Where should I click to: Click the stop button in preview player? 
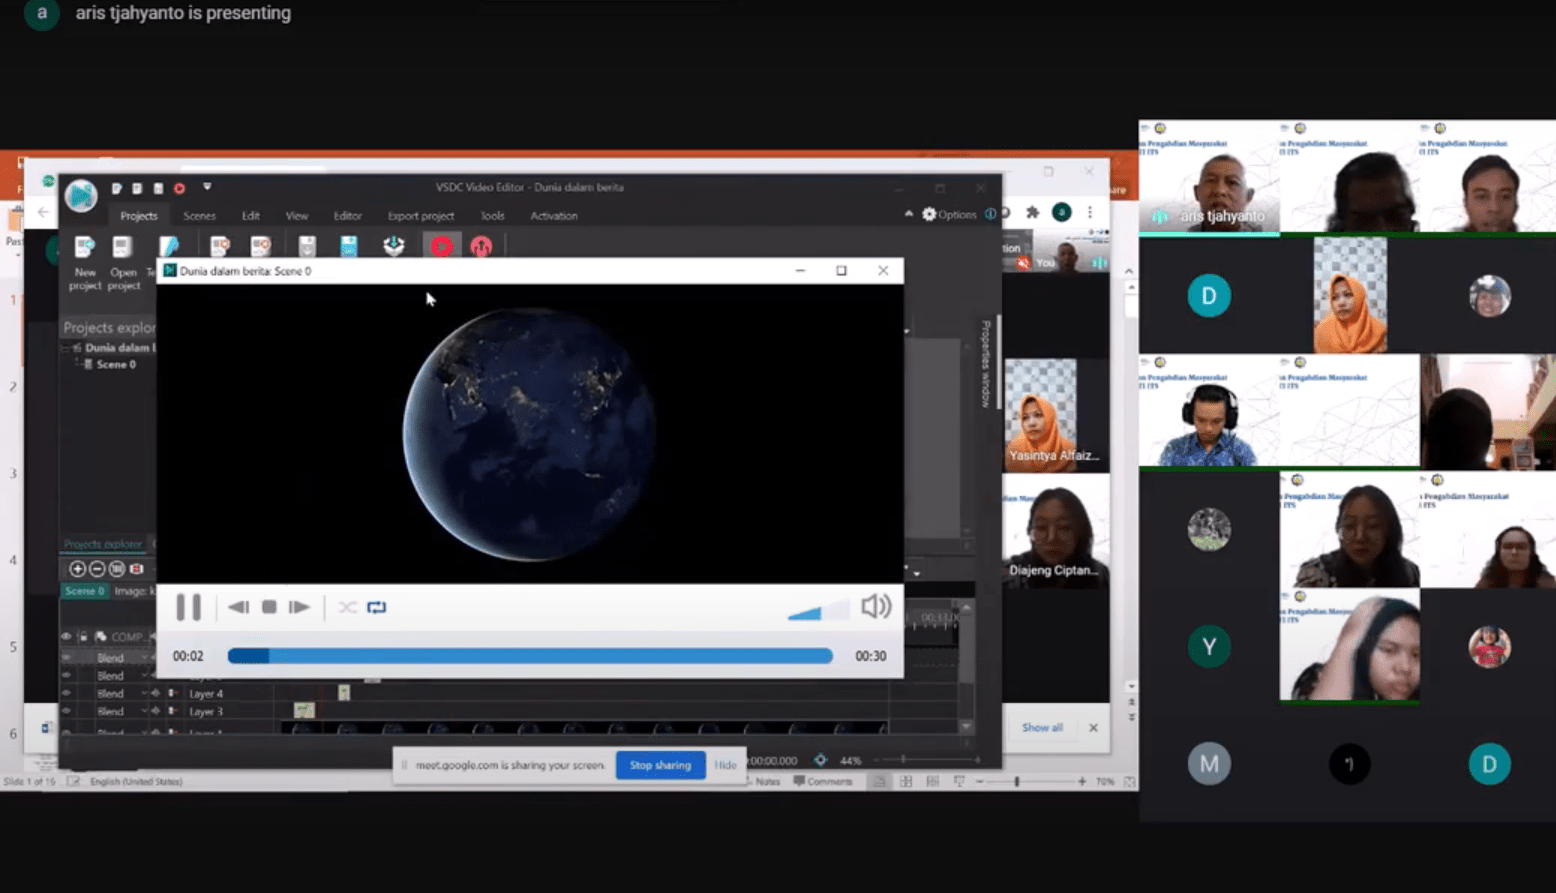[269, 607]
